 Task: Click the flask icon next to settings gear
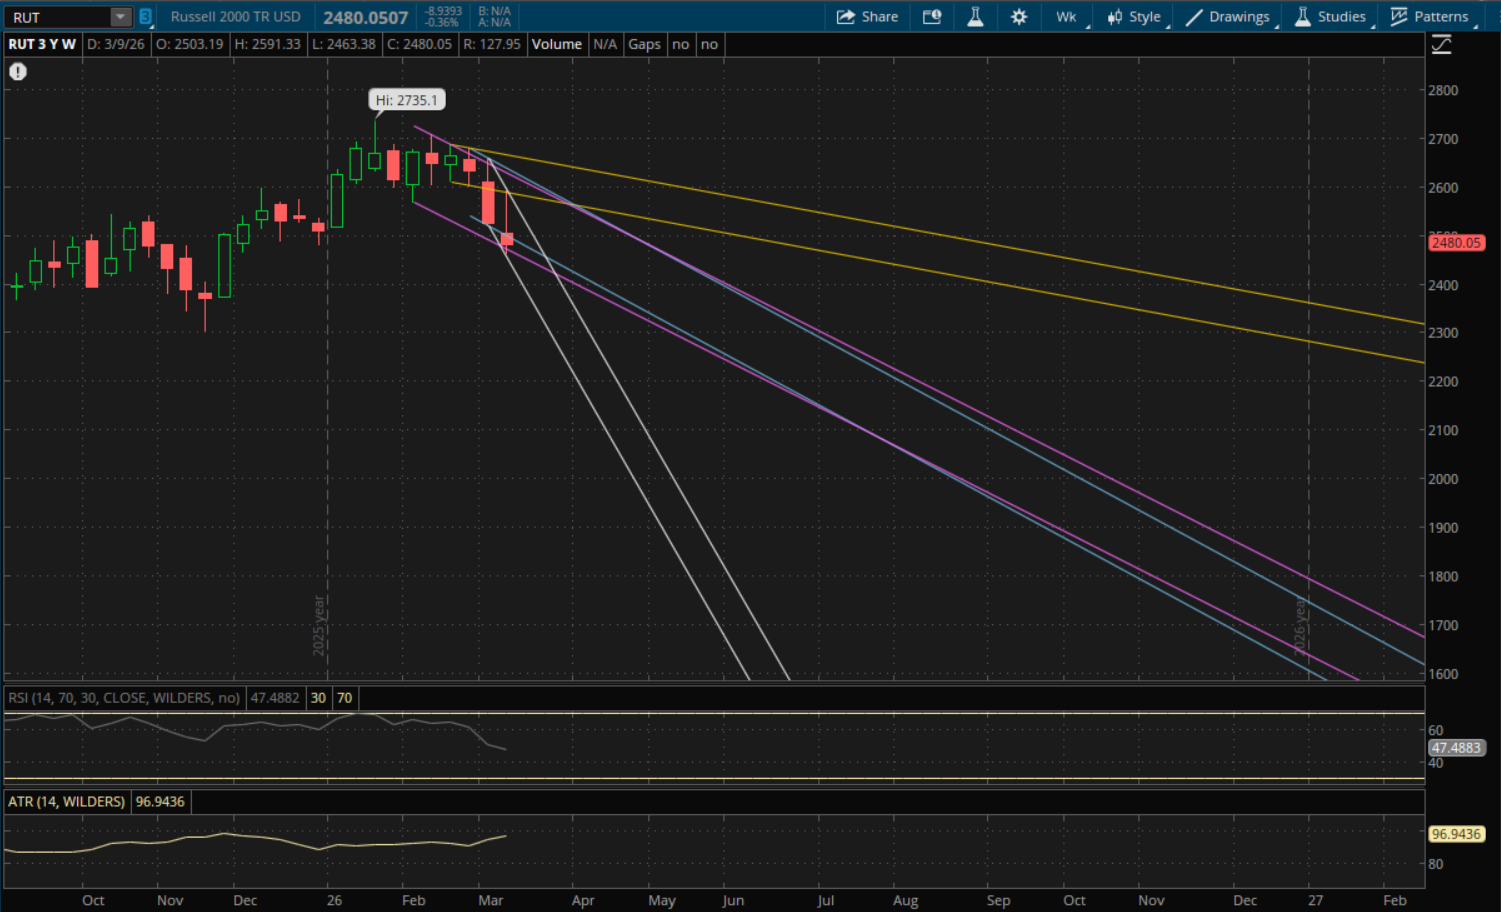975,17
